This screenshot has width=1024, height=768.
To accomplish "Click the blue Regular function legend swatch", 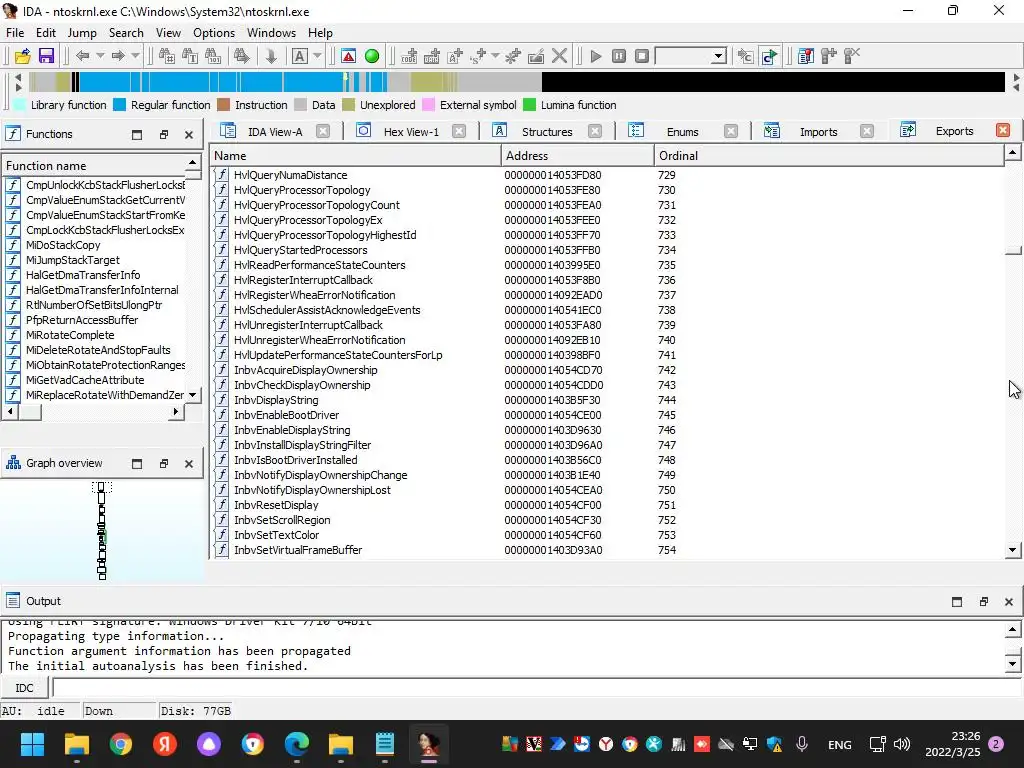I will (x=120, y=105).
